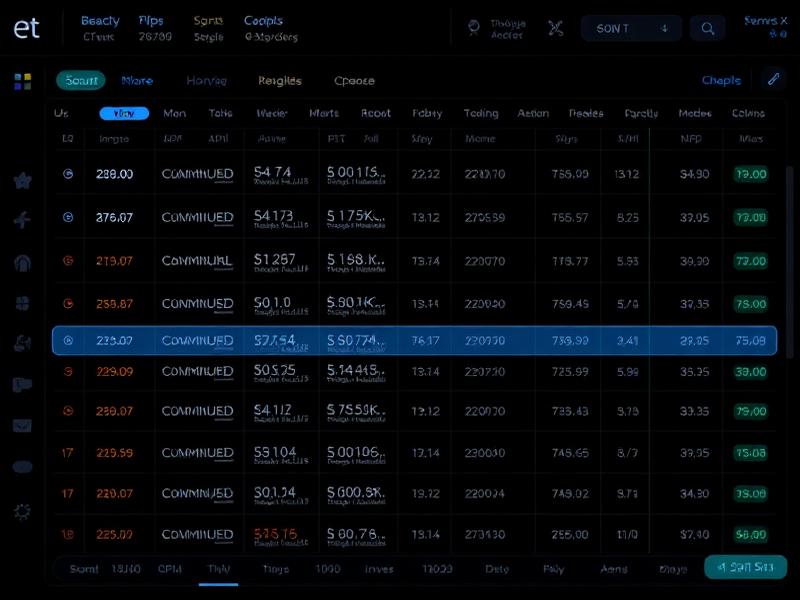Click the green "79.00" badge
The width and height of the screenshot is (800, 600).
tap(751, 411)
